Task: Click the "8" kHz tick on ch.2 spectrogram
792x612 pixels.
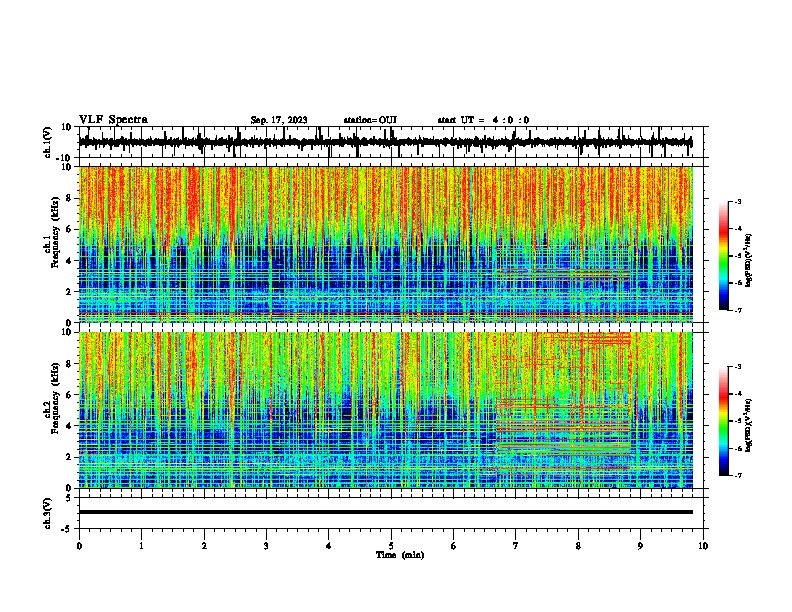Action: [69, 364]
